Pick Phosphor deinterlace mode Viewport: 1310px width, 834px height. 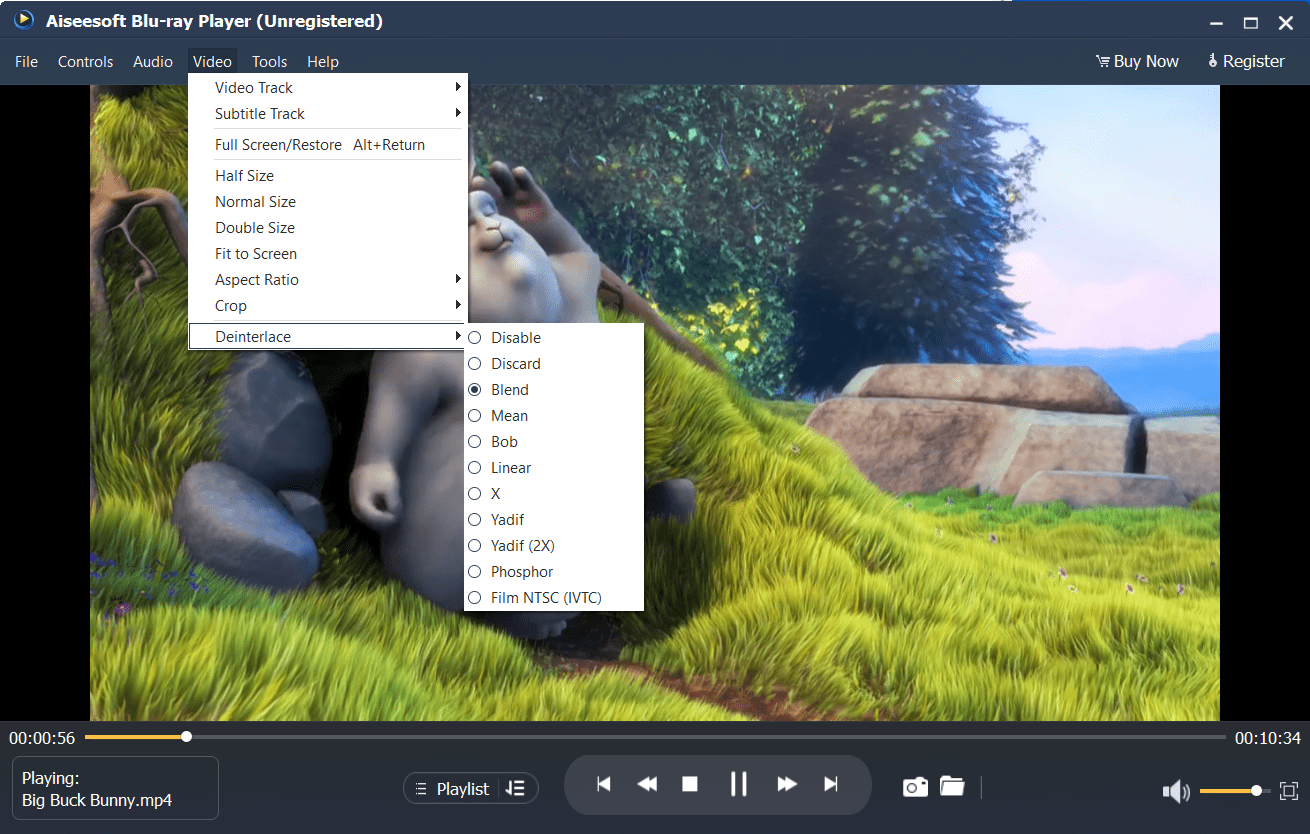(x=554, y=572)
